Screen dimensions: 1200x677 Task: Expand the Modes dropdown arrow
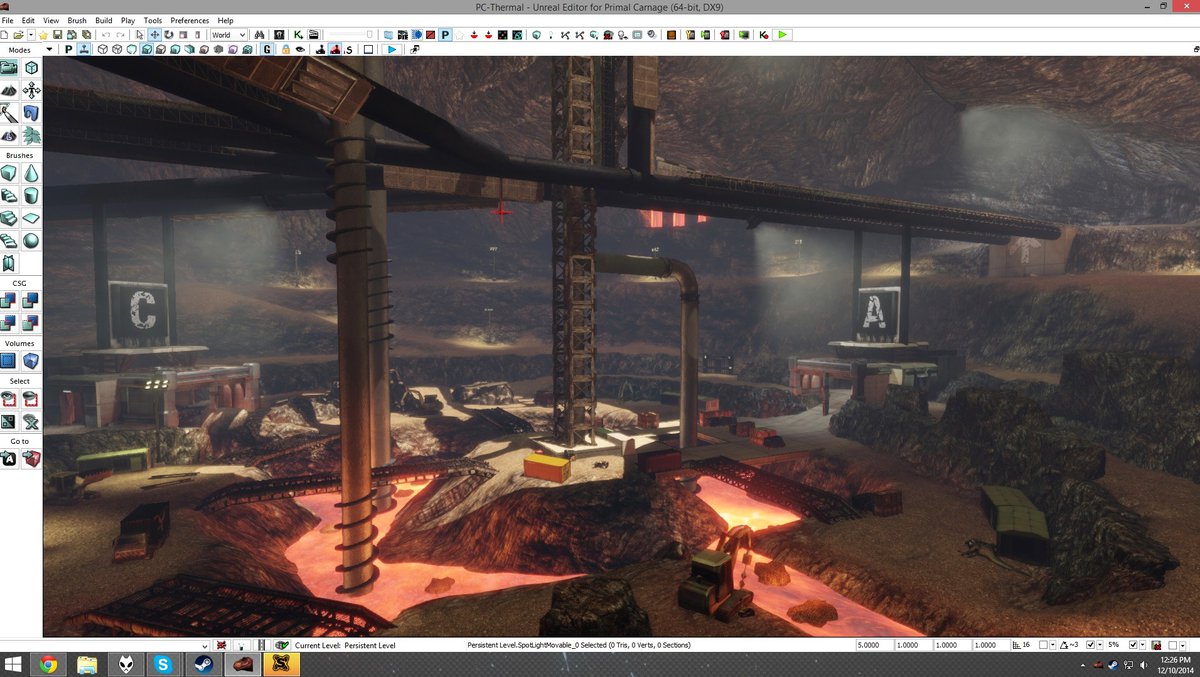52,49
